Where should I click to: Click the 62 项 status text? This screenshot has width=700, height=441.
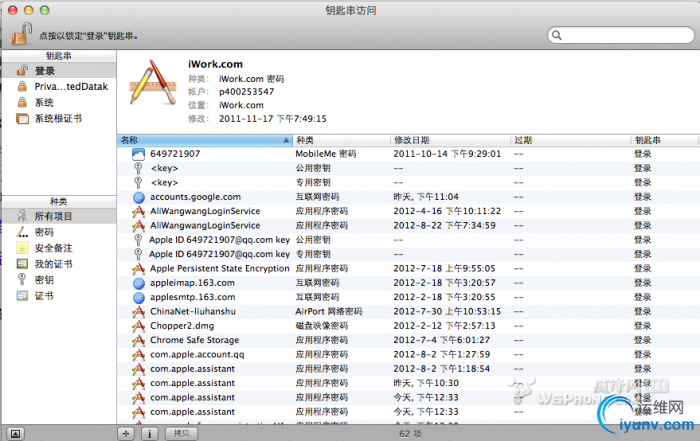pos(410,433)
